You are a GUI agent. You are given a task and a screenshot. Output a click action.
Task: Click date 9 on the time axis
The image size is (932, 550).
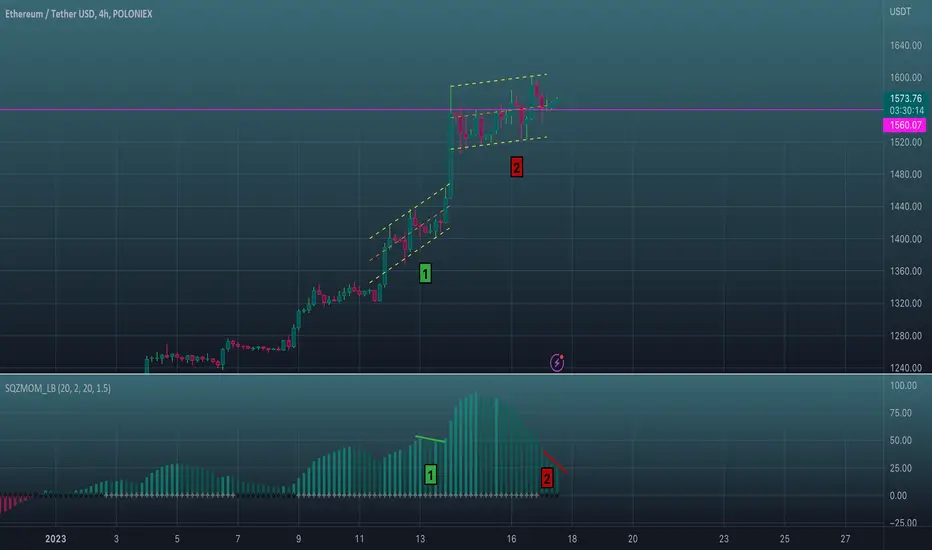298,539
